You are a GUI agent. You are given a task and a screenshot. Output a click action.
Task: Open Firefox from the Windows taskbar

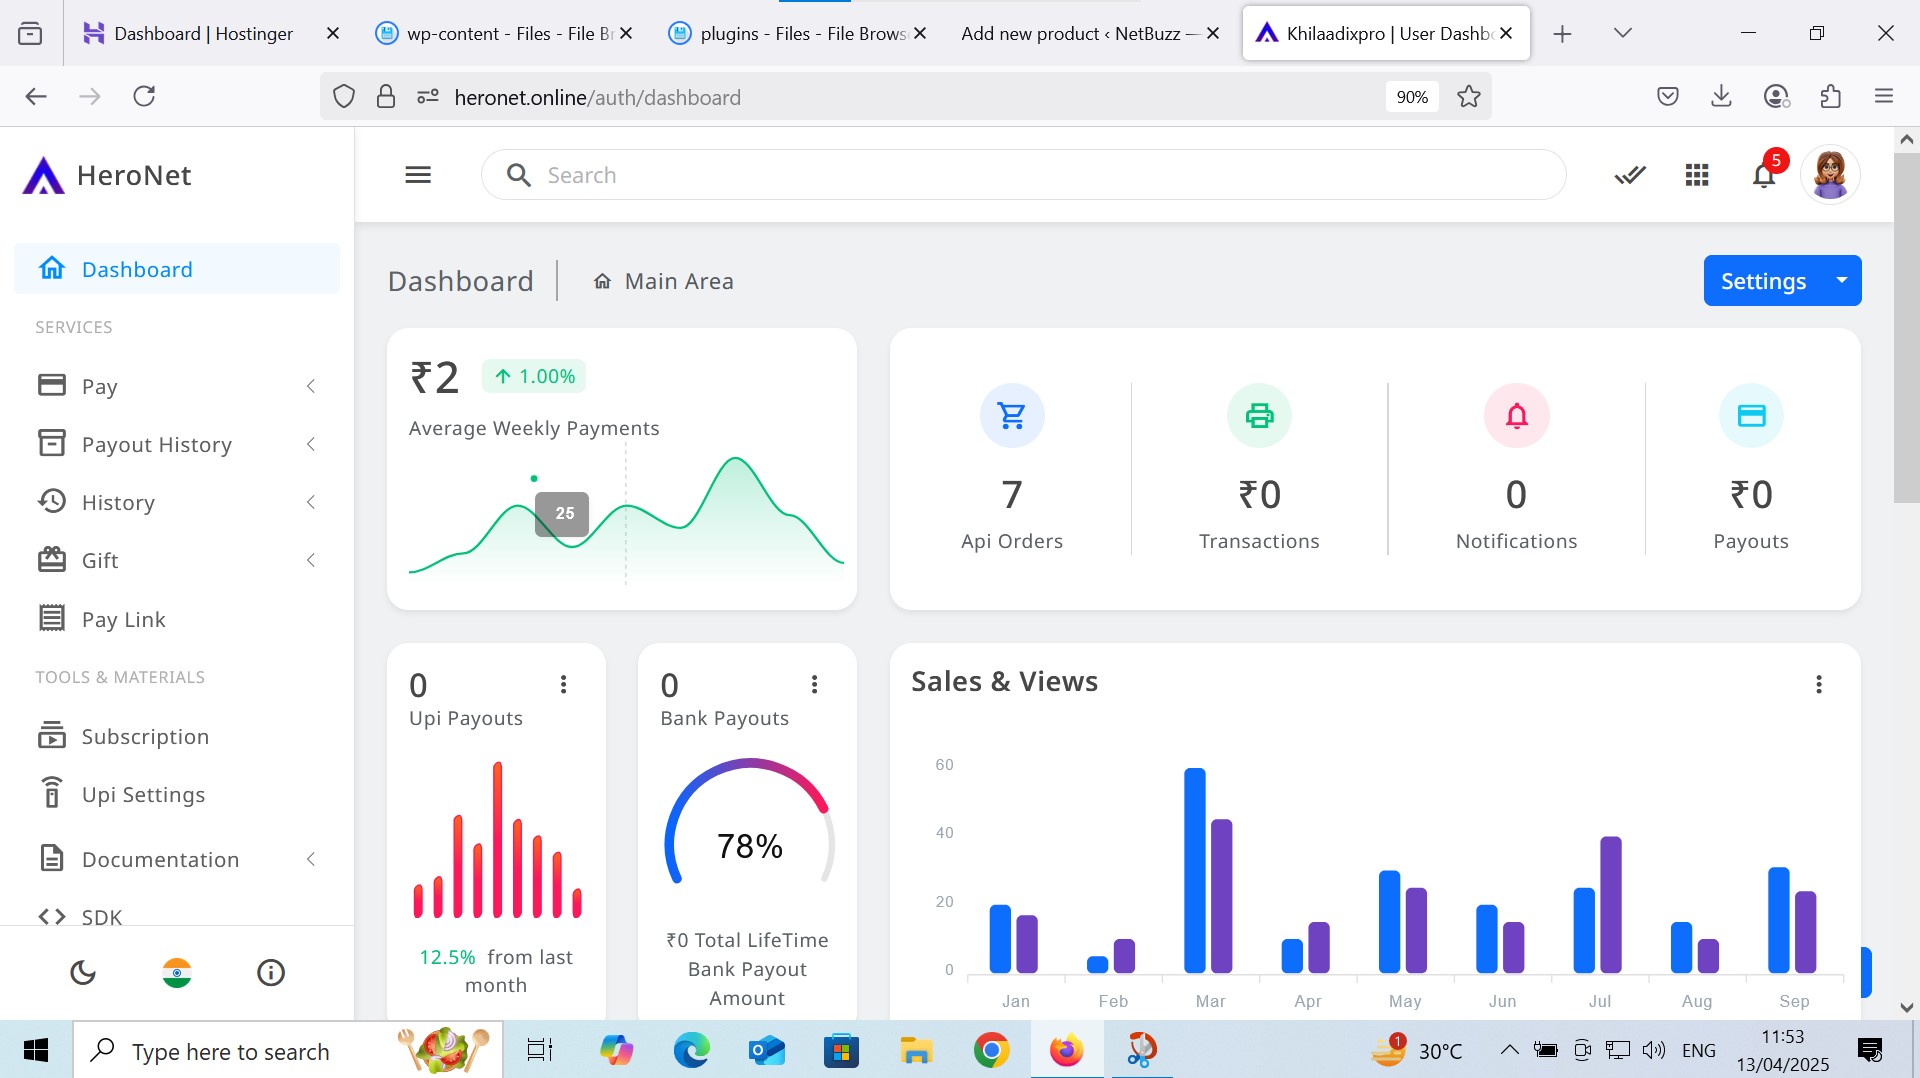pyautogui.click(x=1066, y=1050)
